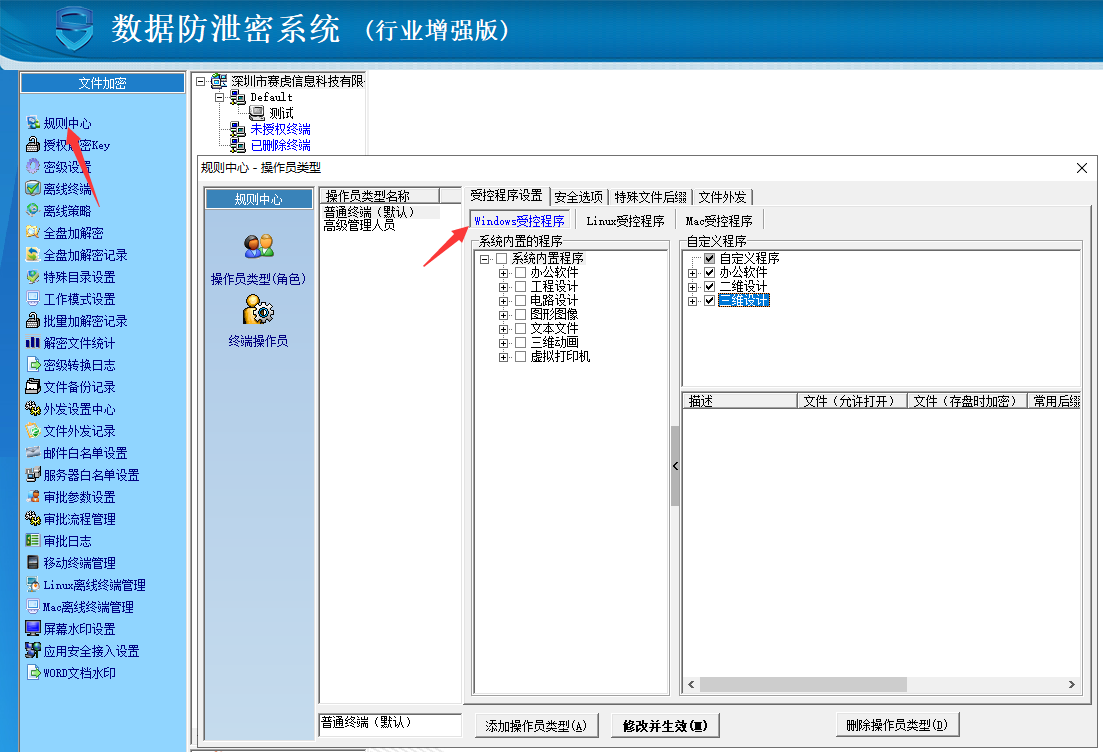Uncheck the 自定义程序 root checkbox

coord(710,258)
